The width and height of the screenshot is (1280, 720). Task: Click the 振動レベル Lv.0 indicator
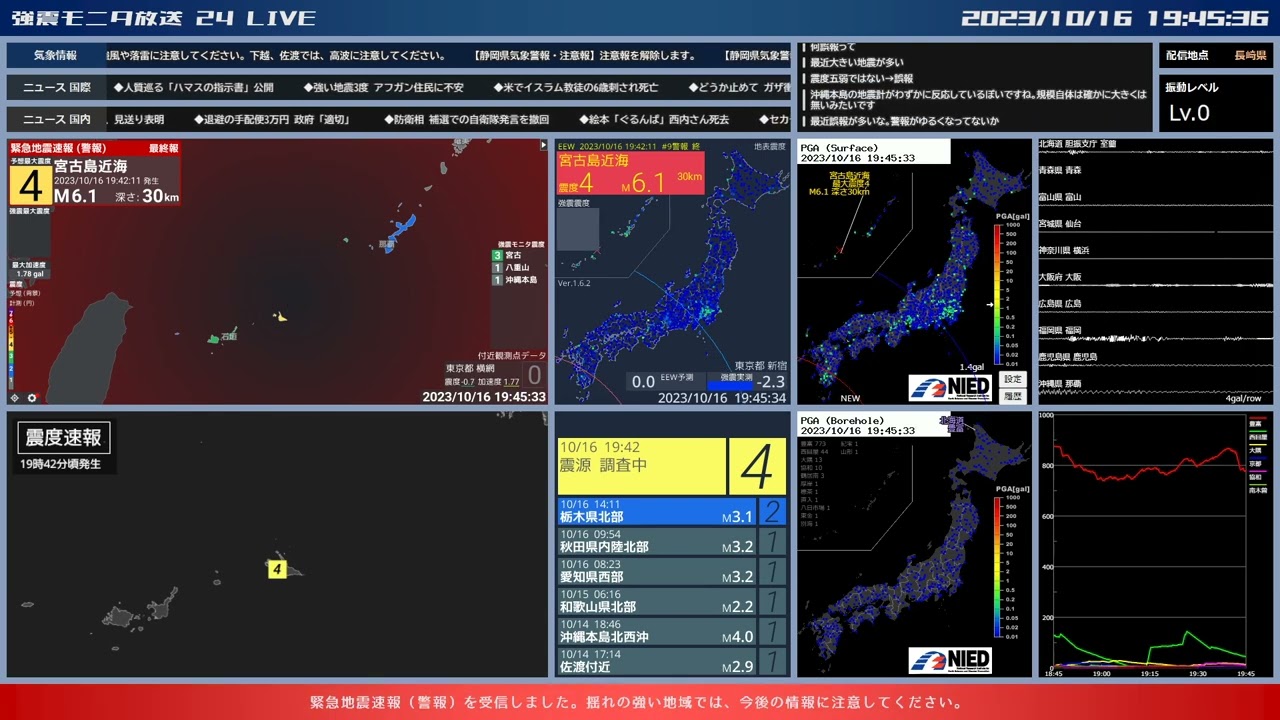click(x=1216, y=103)
